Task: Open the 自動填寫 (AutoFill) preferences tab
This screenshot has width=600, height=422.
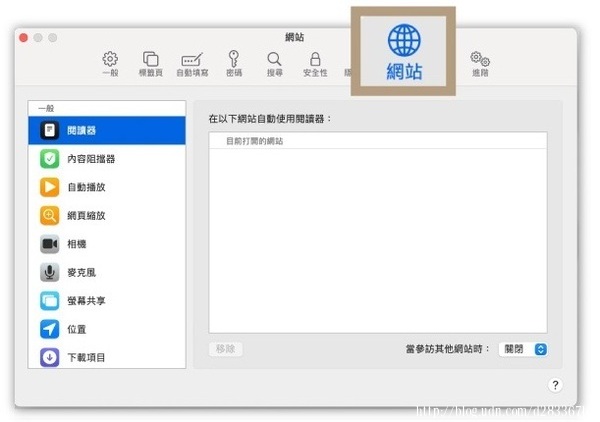Action: tap(192, 64)
